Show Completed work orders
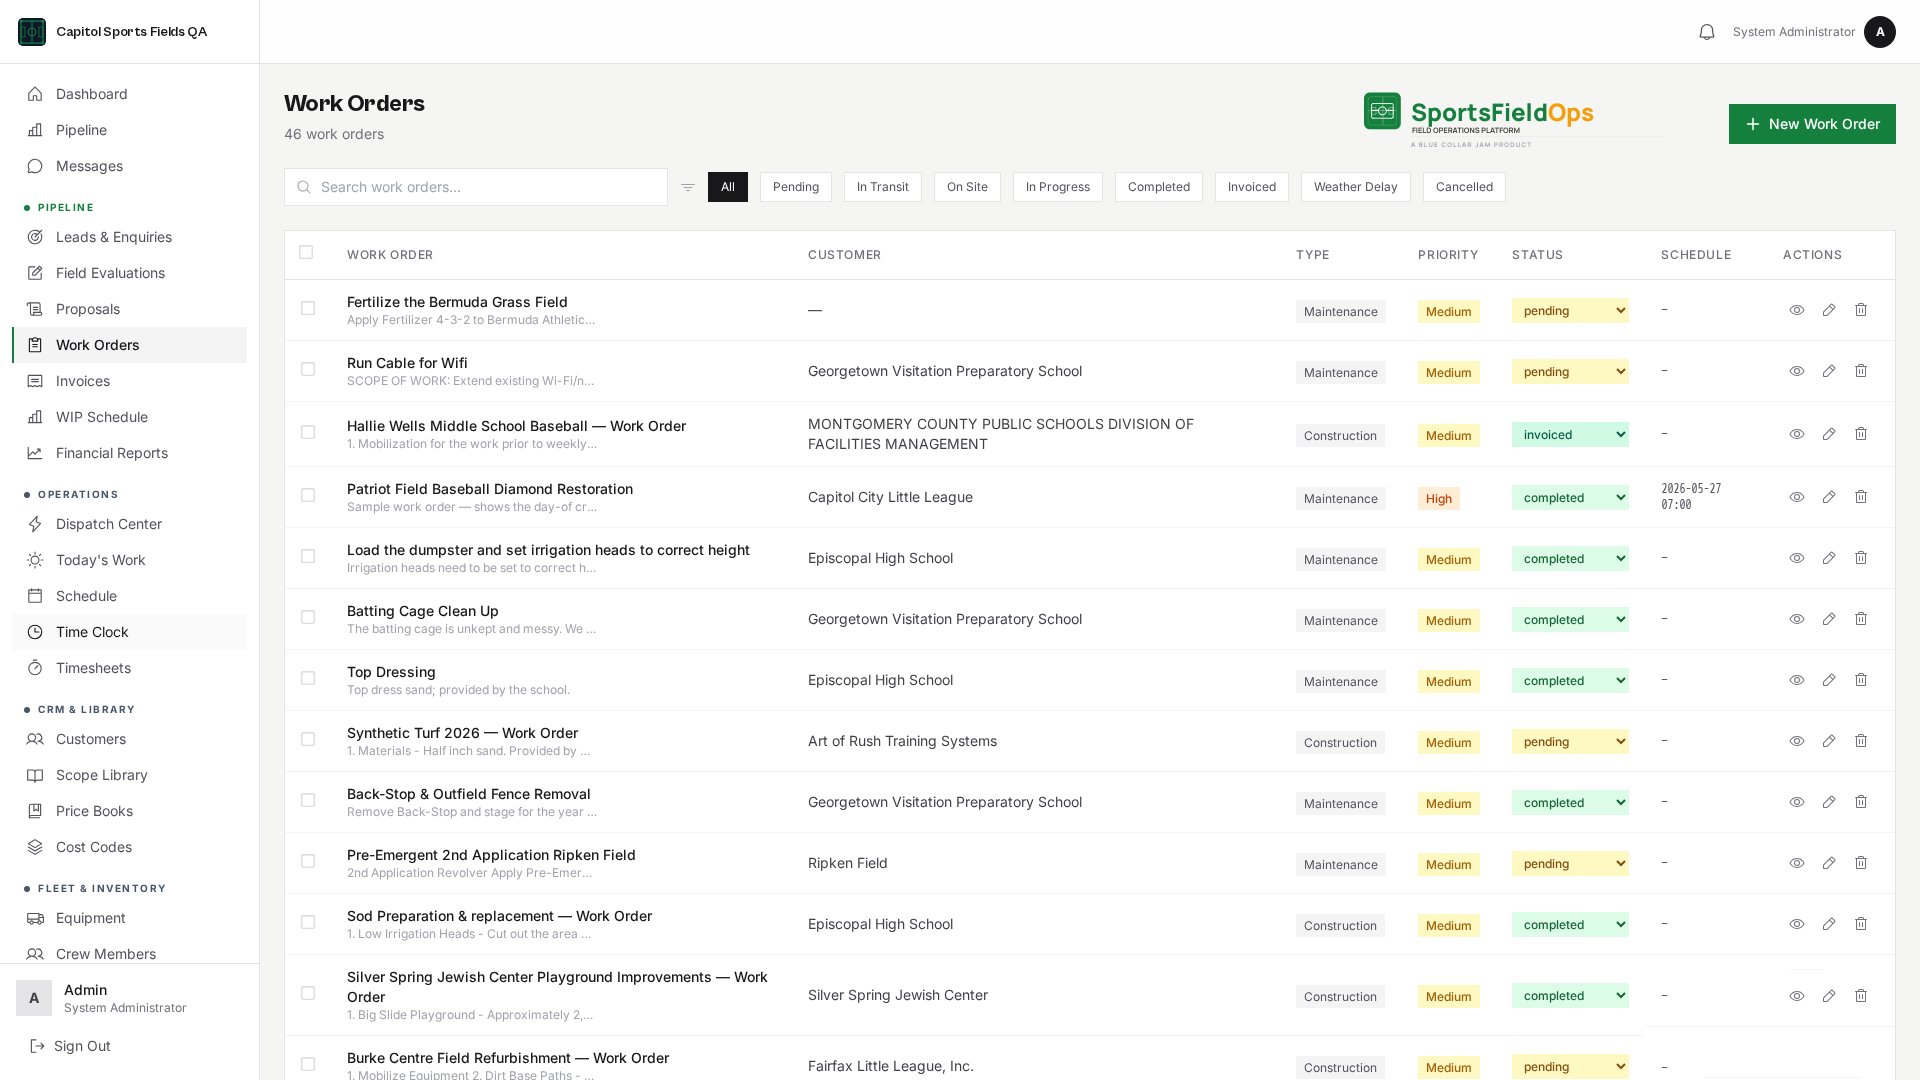This screenshot has height=1080, width=1920. point(1159,187)
